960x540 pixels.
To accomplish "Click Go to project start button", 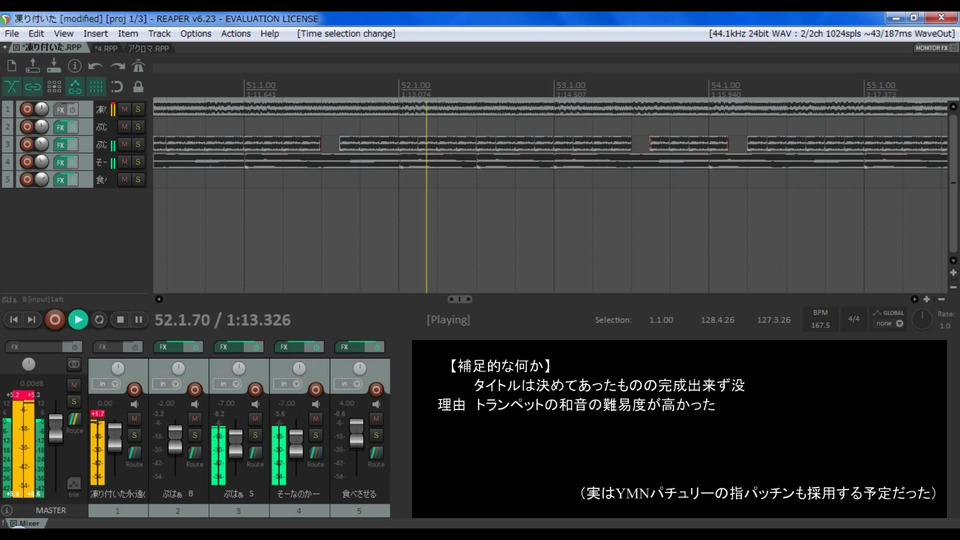I will pos(13,320).
